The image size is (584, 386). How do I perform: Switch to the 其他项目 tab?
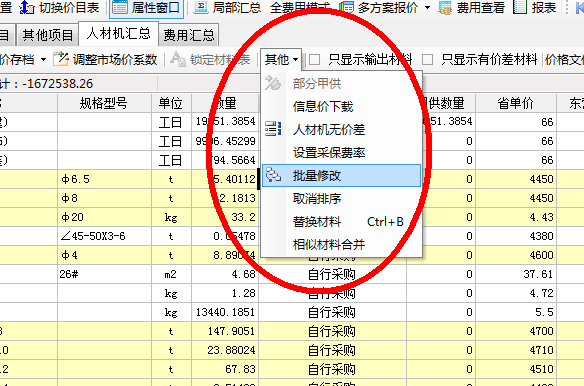tap(47, 35)
